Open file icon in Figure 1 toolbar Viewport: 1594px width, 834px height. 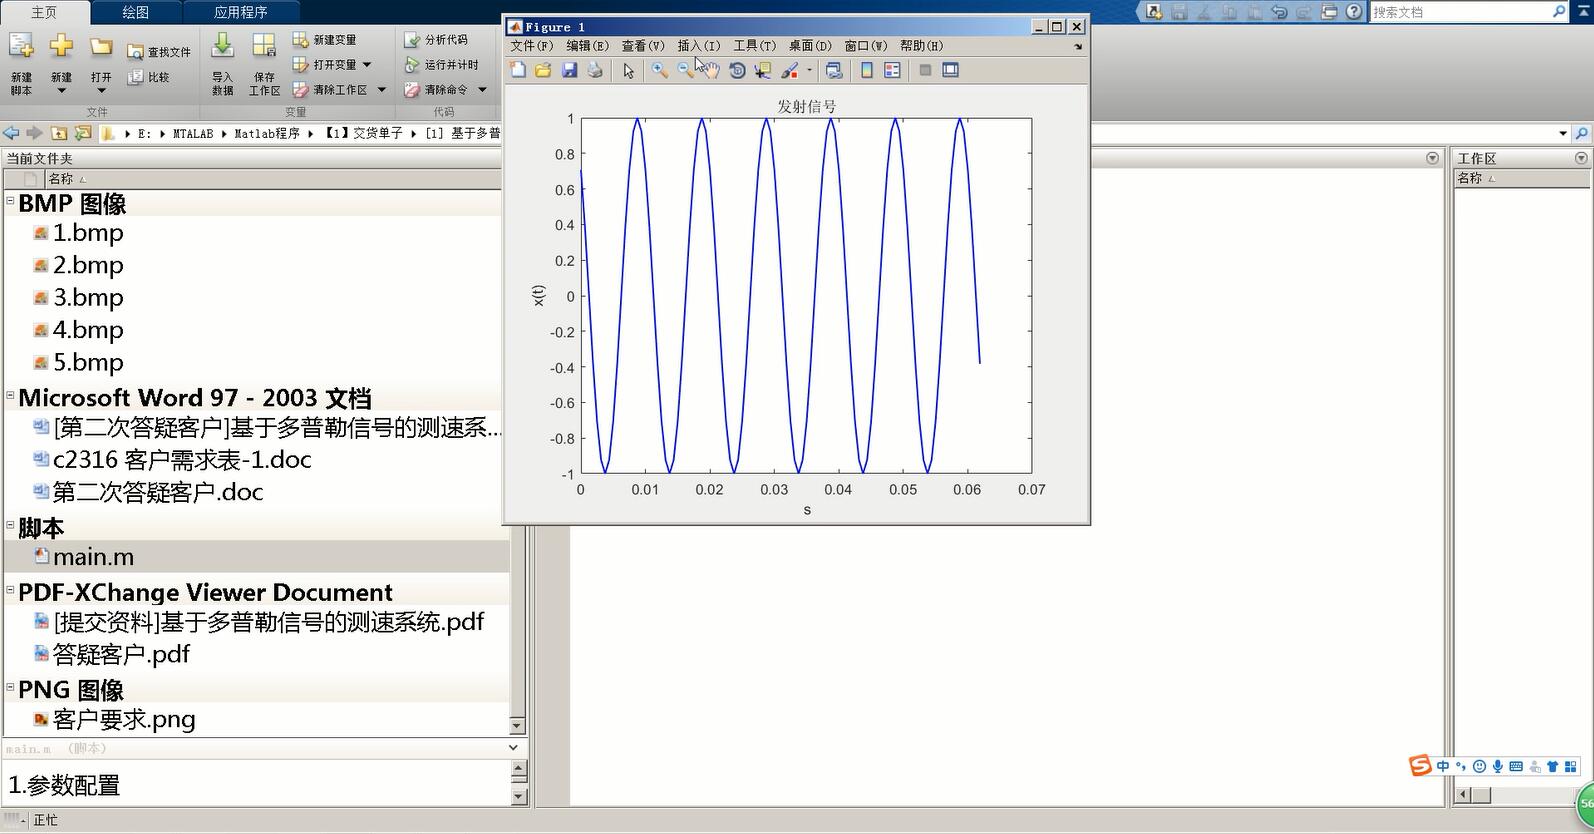(x=543, y=70)
